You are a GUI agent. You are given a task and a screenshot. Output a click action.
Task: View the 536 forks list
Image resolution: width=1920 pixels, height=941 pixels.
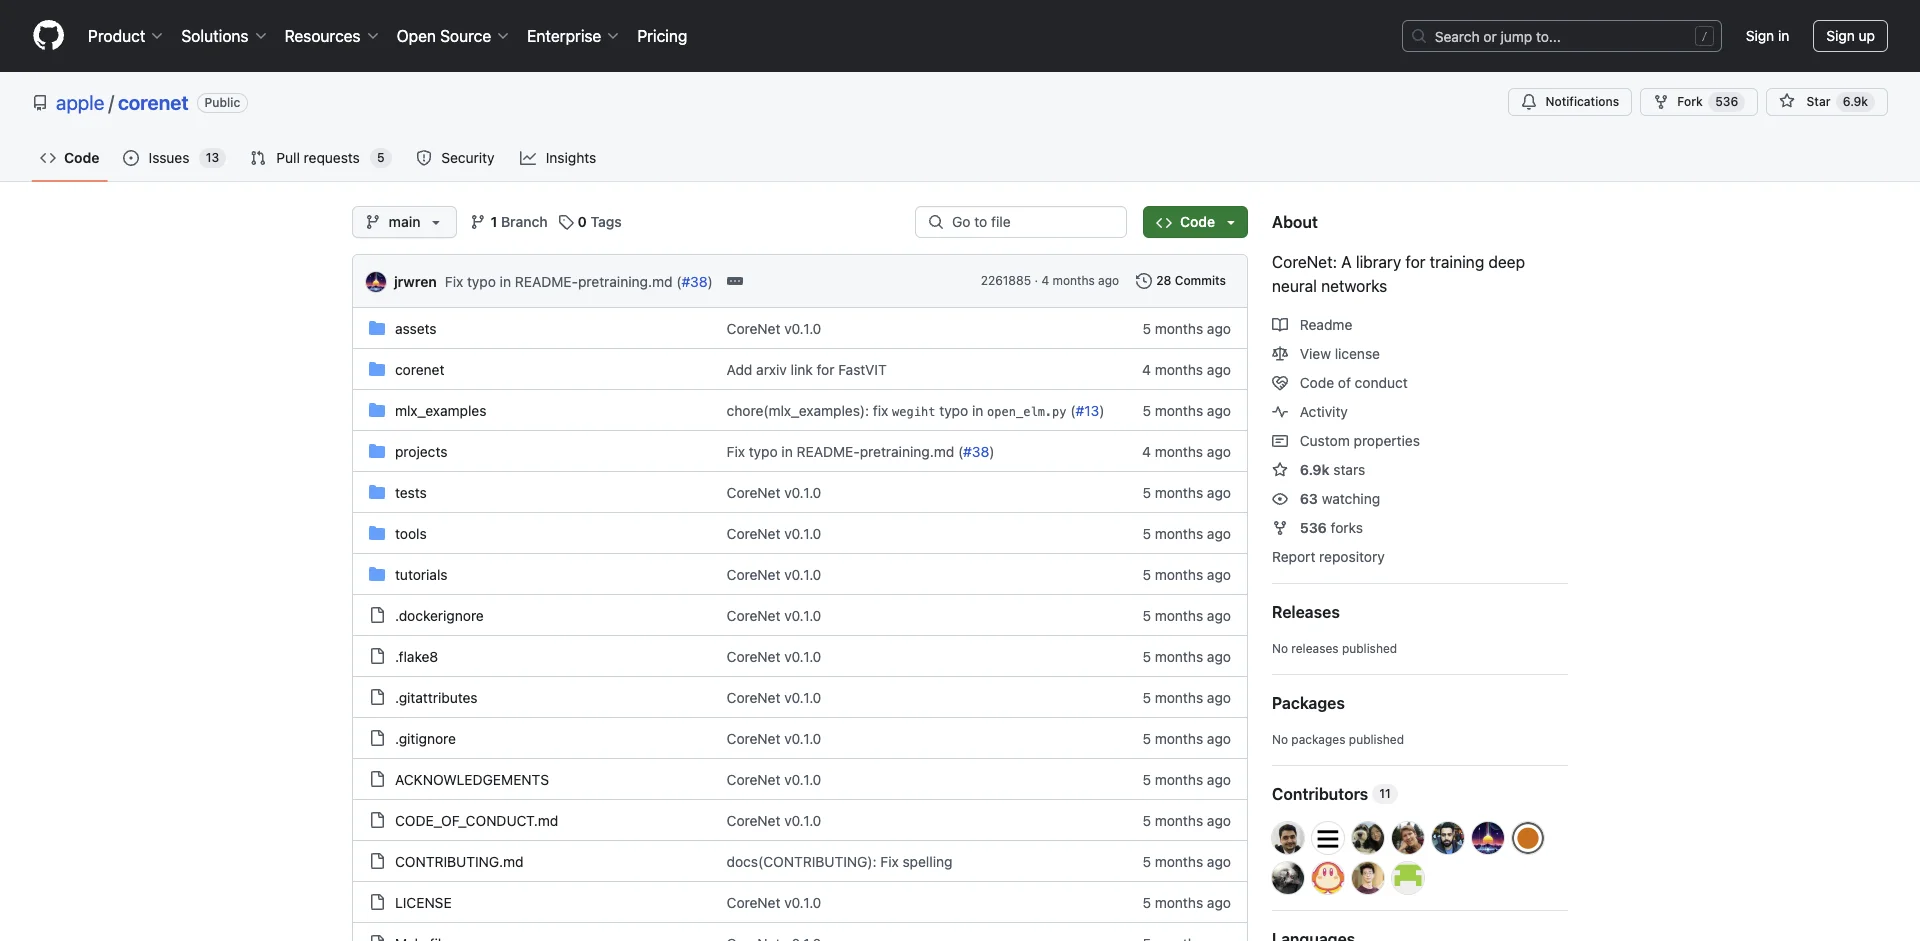click(x=1331, y=528)
